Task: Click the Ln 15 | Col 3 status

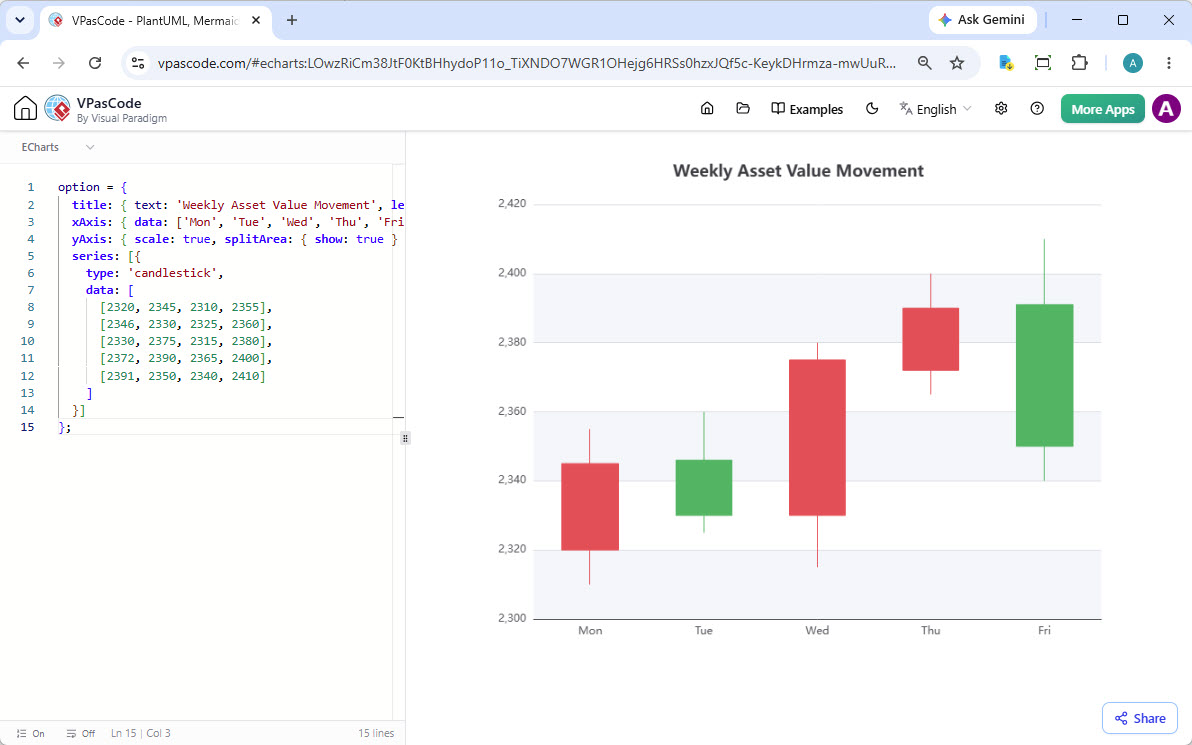Action: (141, 734)
